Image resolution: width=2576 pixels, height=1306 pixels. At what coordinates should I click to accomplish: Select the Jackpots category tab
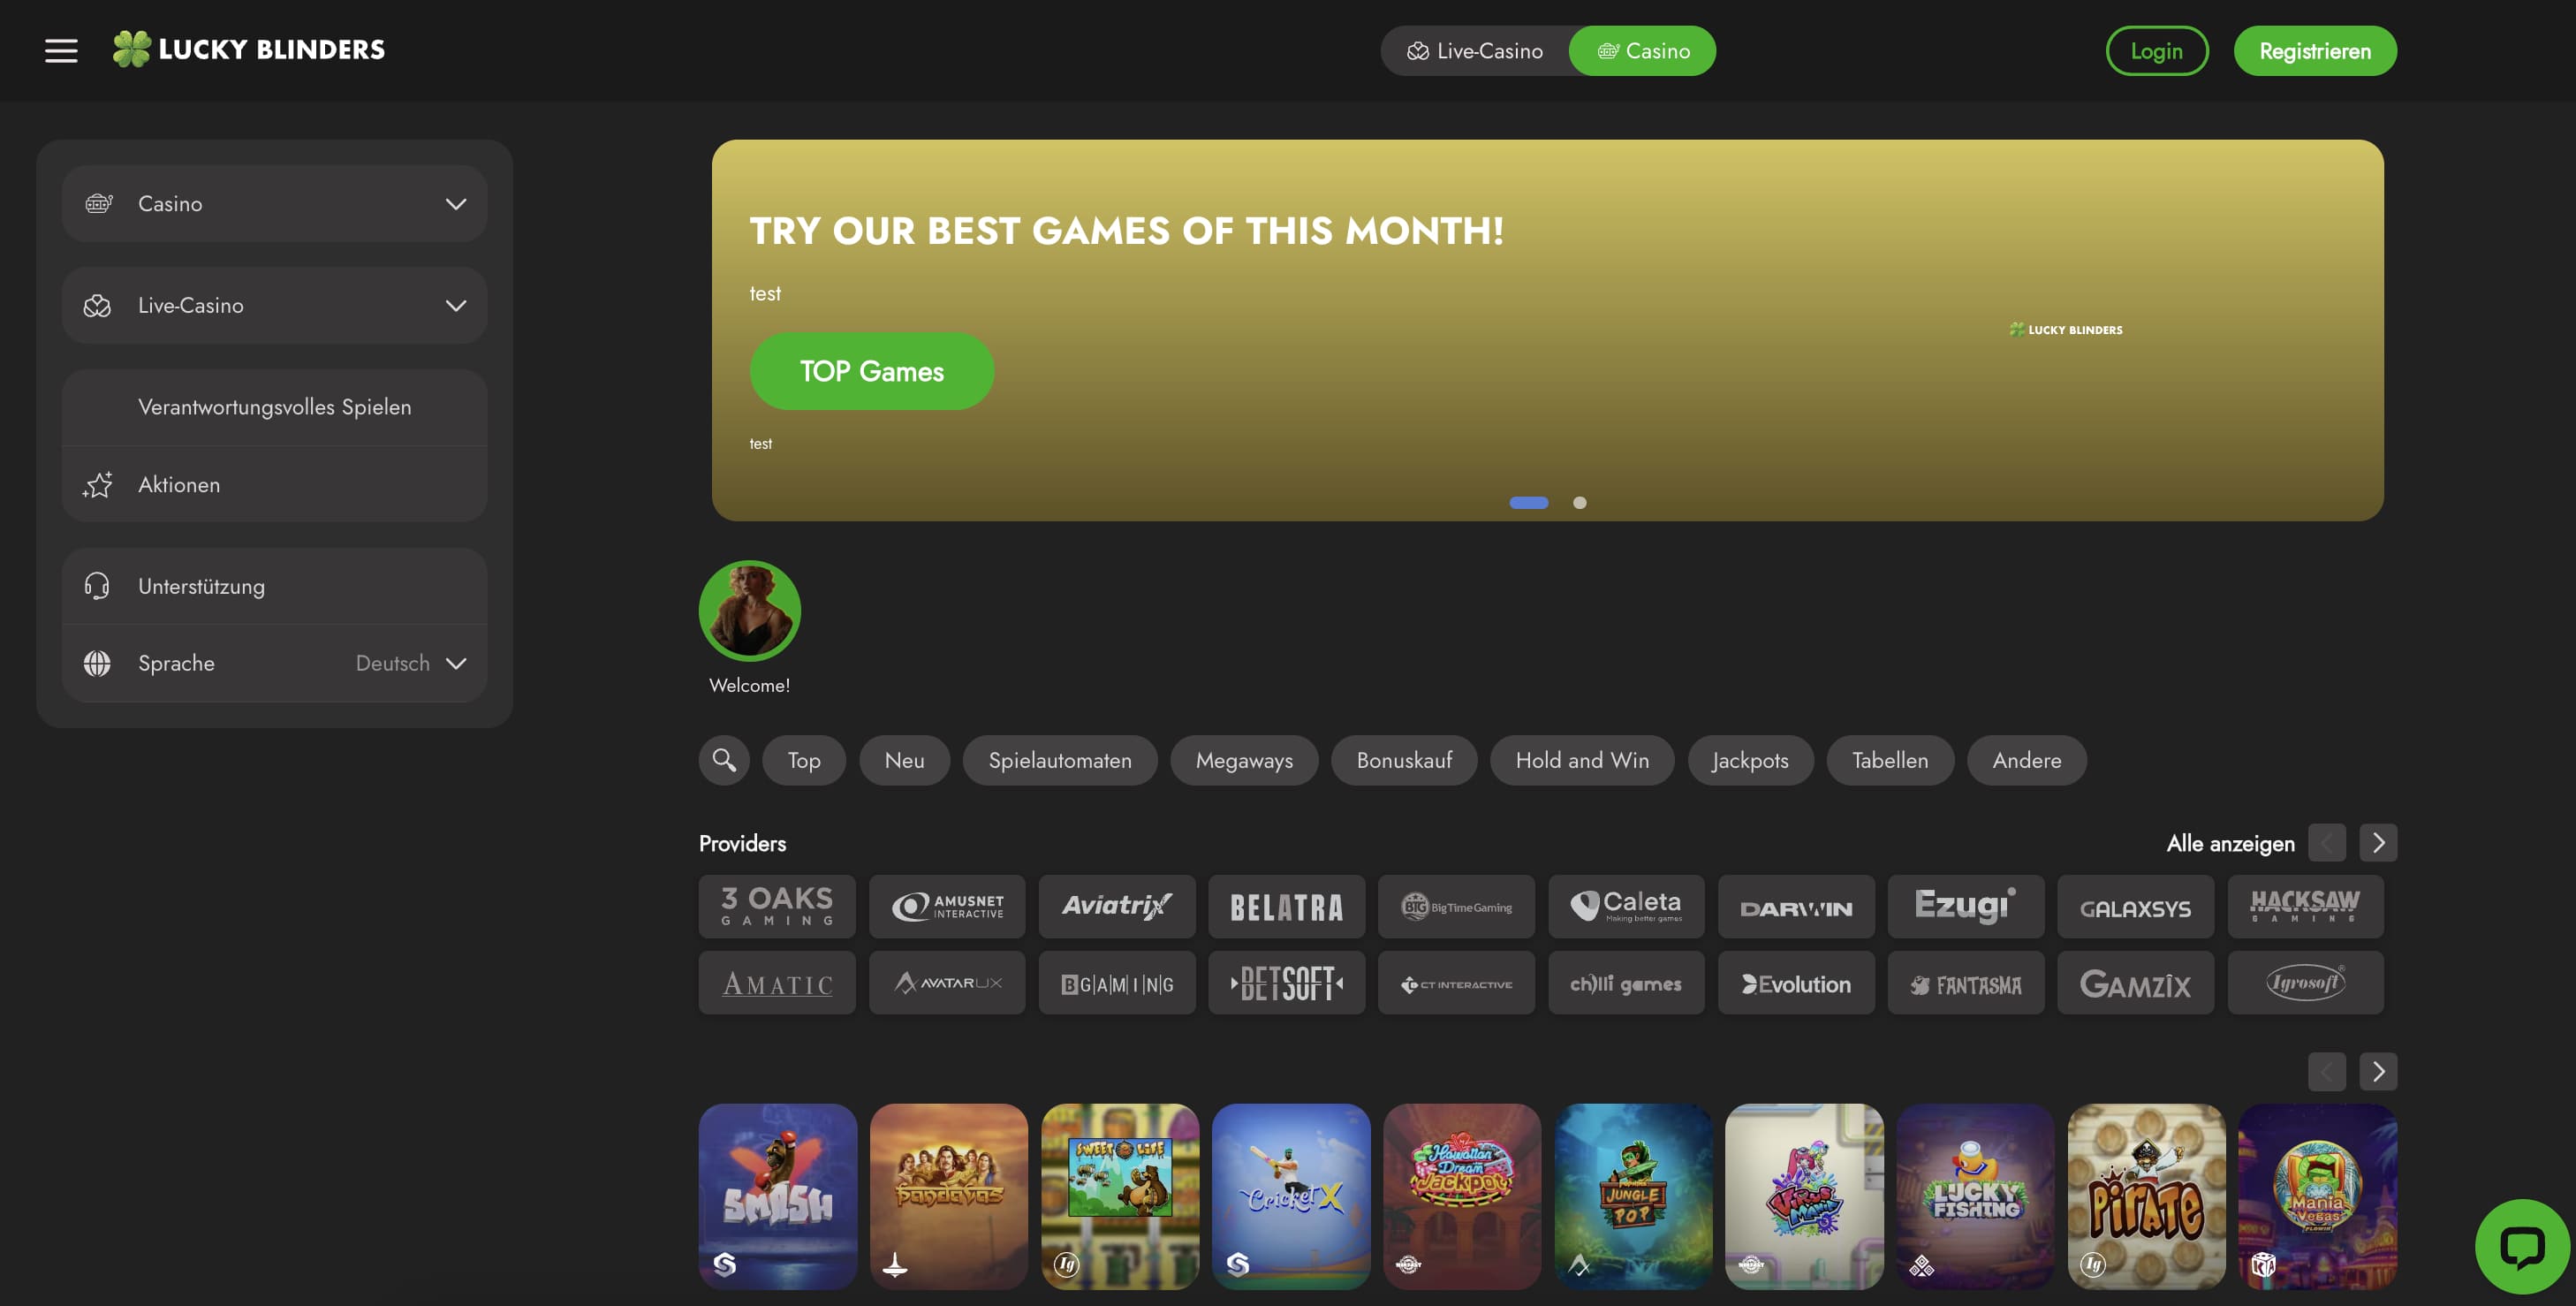(x=1750, y=760)
